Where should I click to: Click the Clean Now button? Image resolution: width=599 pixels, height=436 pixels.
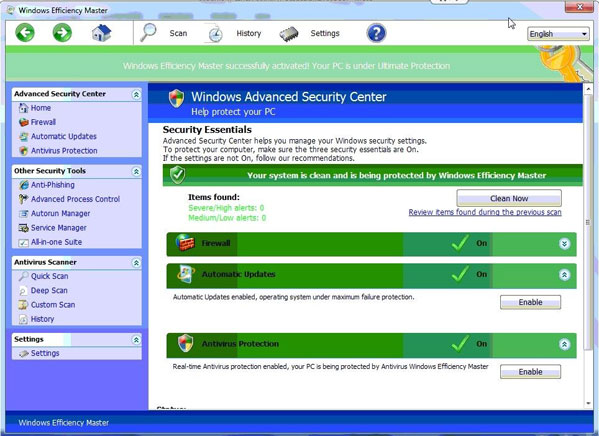tap(509, 198)
